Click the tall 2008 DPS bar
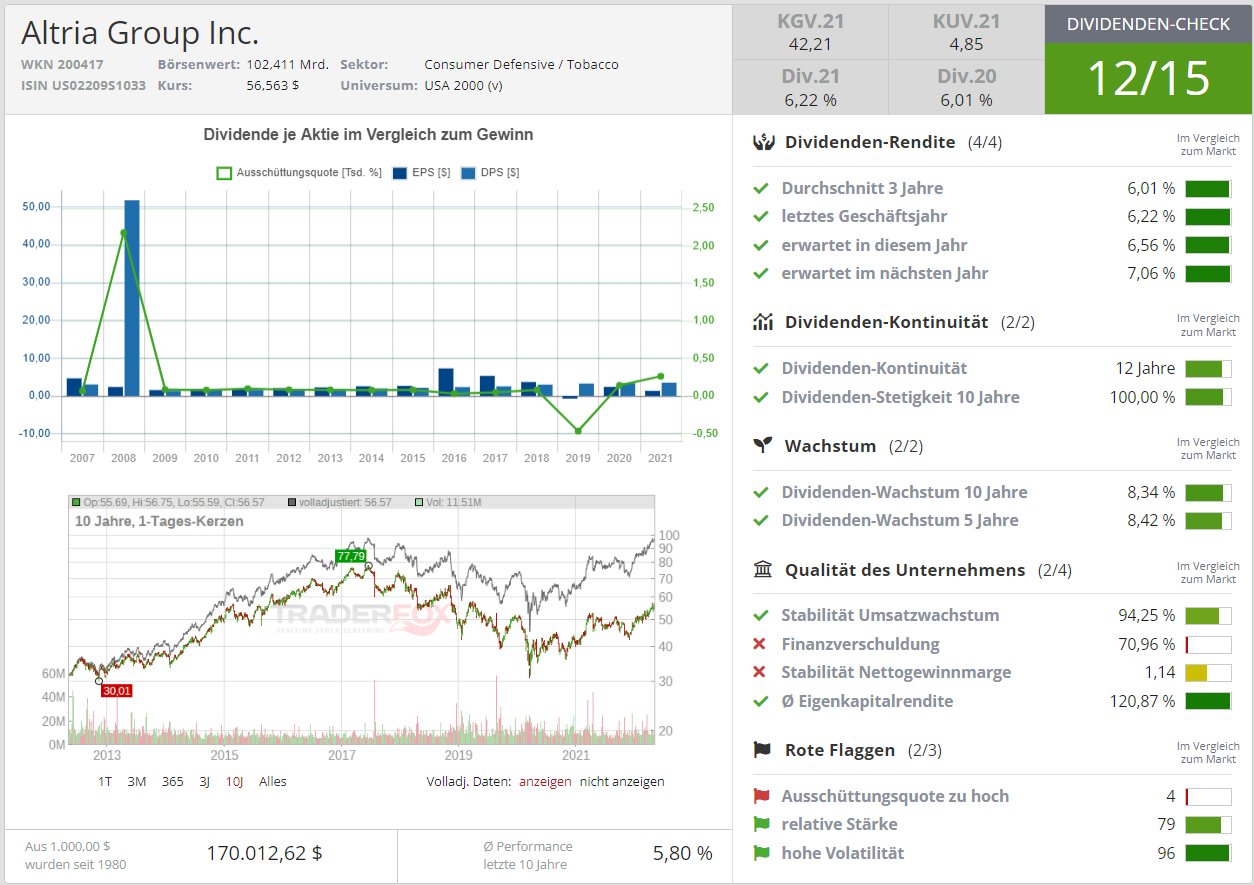This screenshot has height=885, width=1254. [x=132, y=297]
